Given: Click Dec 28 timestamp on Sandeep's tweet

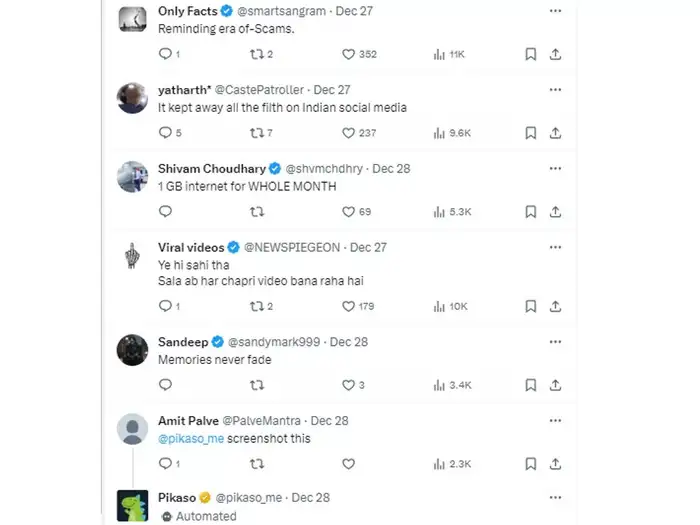Looking at the screenshot, I should [x=349, y=341].
